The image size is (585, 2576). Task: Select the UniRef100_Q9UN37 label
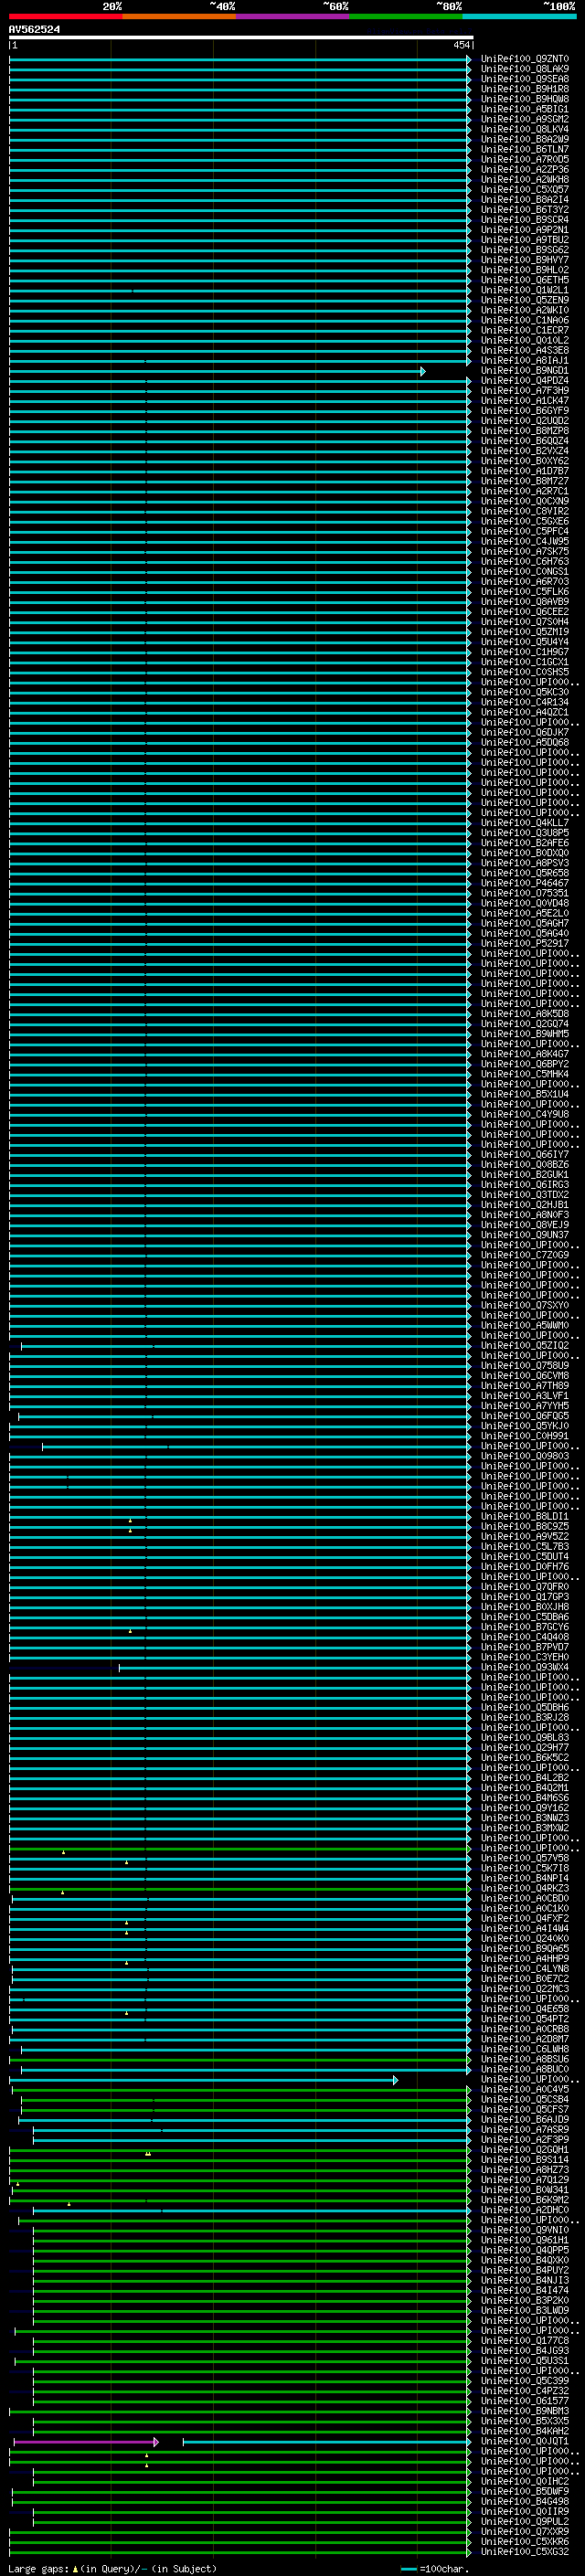(x=525, y=1235)
